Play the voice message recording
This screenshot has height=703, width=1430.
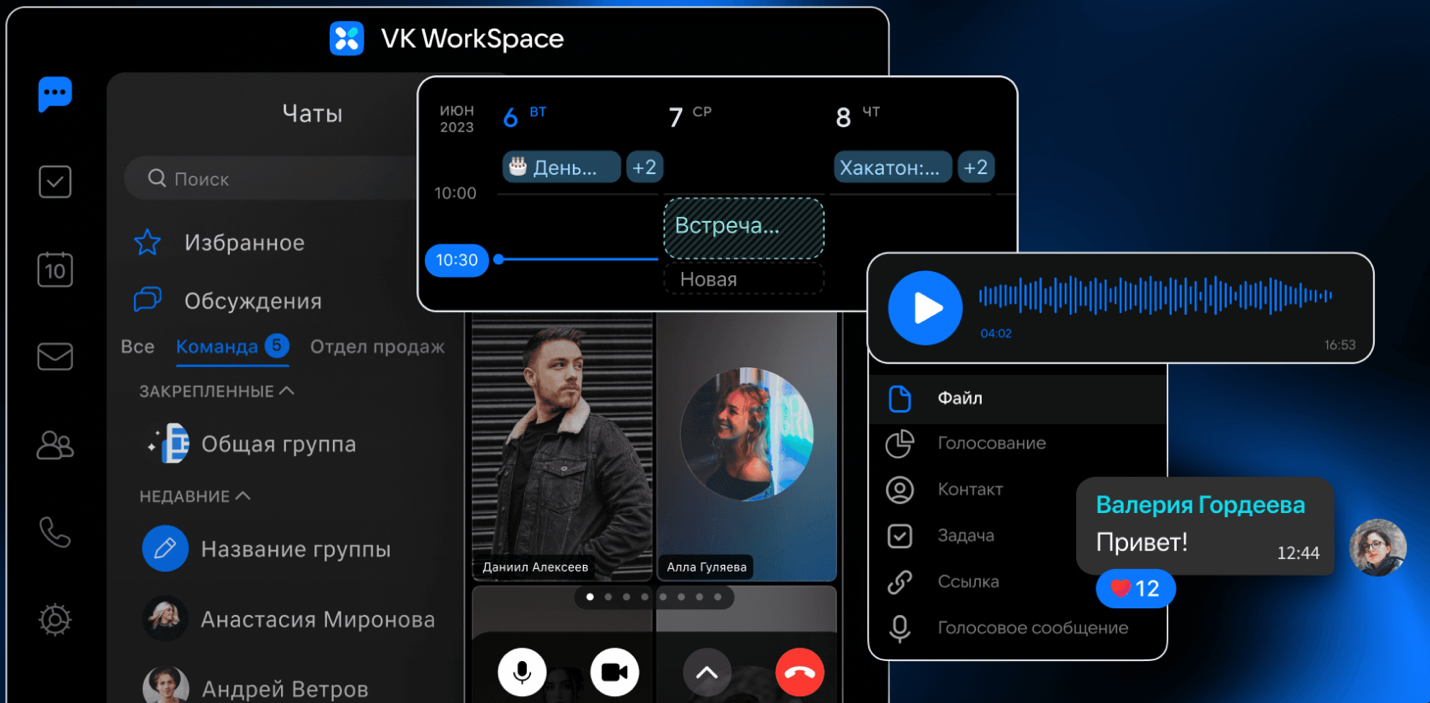click(x=925, y=307)
